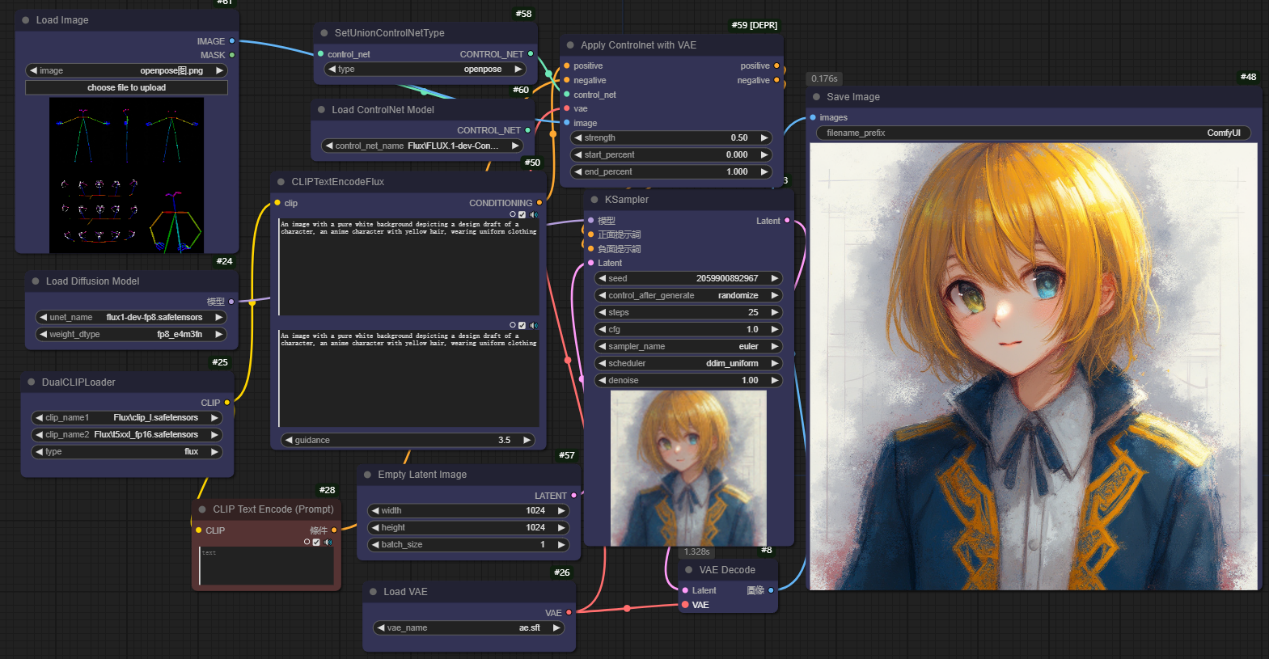The image size is (1269, 659).
Task: Click the left arrow to decrease ControlNet strength
Action: pos(579,138)
